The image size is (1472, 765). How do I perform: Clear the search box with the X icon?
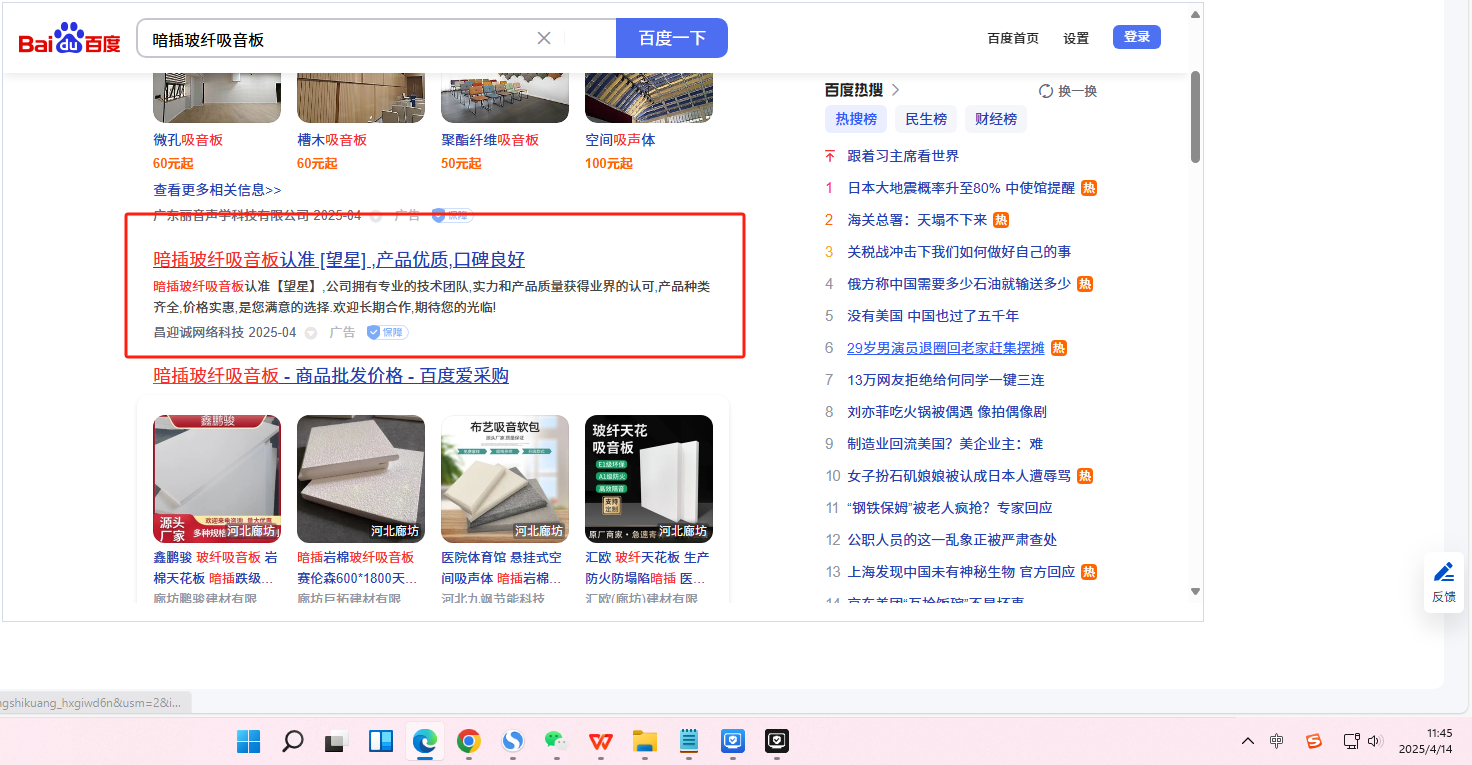pos(544,38)
